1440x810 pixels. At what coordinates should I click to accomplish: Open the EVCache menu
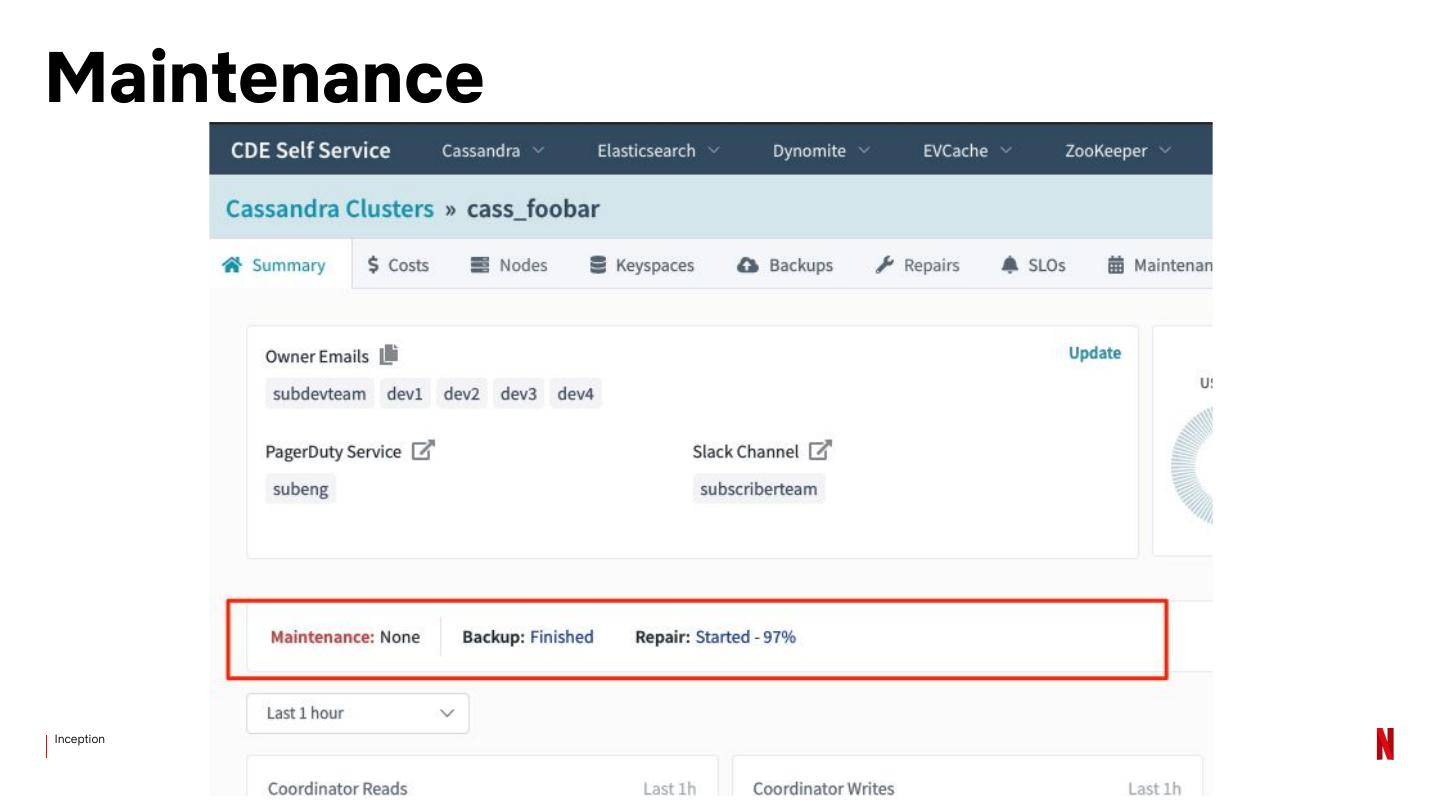coord(966,151)
